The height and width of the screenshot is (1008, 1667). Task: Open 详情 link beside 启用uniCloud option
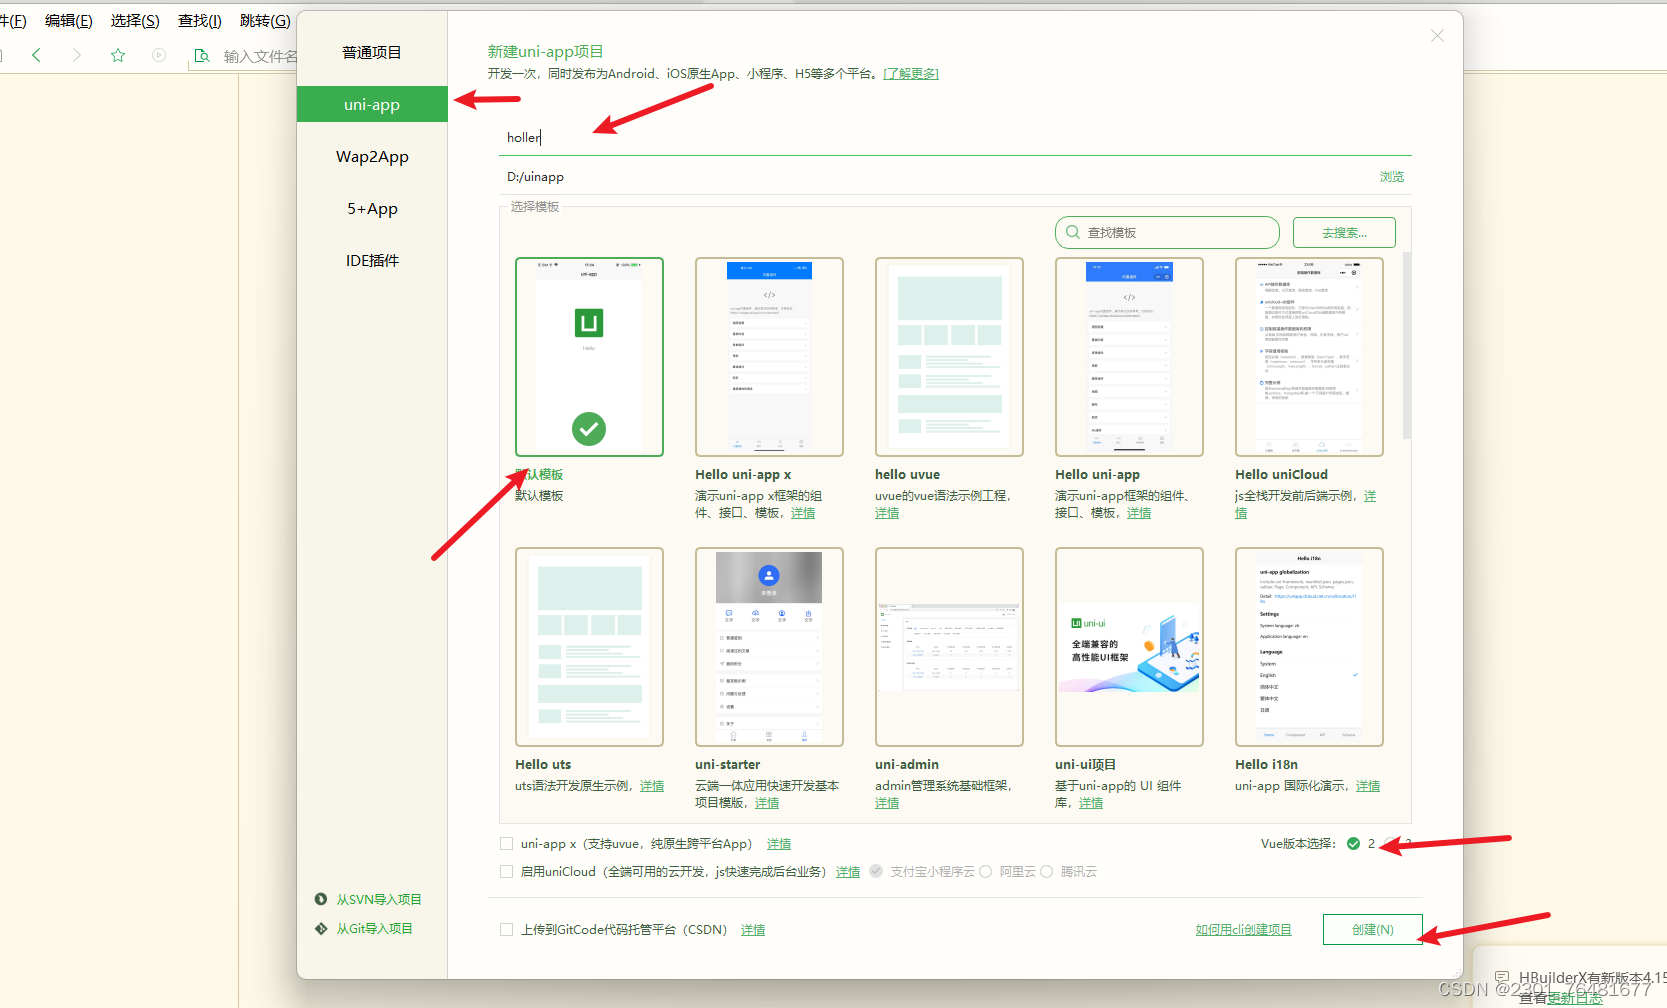[x=848, y=872]
